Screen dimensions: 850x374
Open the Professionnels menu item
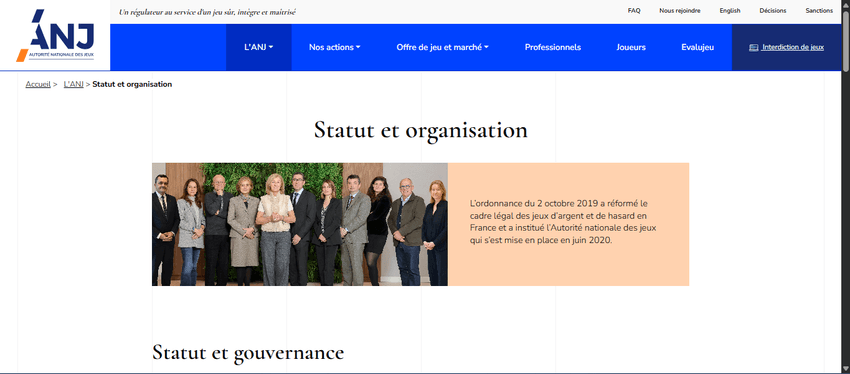552,47
